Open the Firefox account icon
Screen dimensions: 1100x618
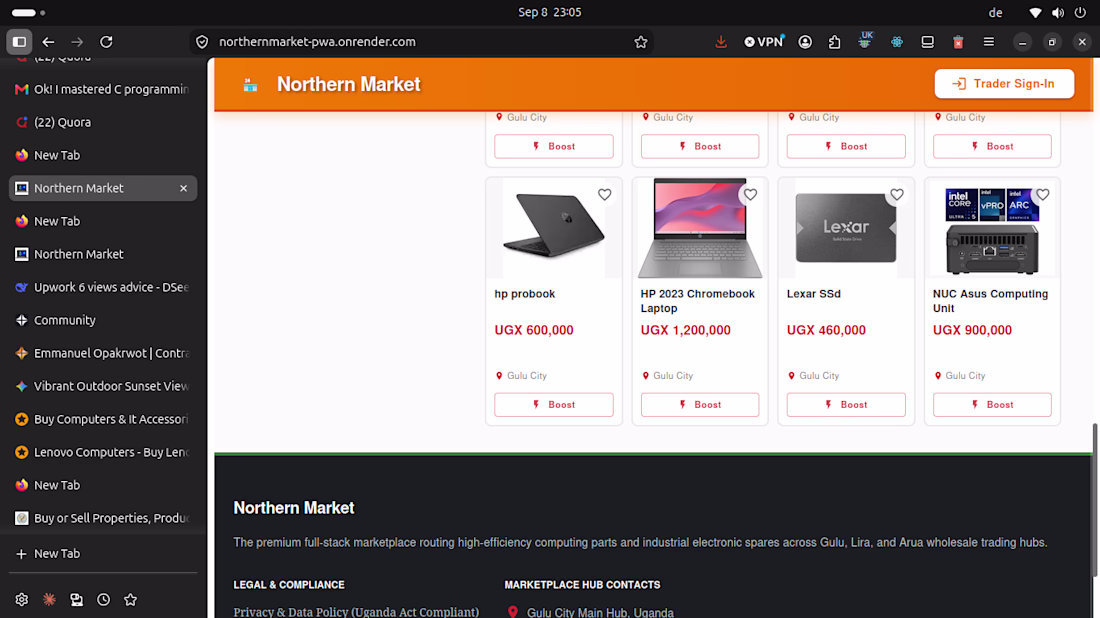[805, 42]
